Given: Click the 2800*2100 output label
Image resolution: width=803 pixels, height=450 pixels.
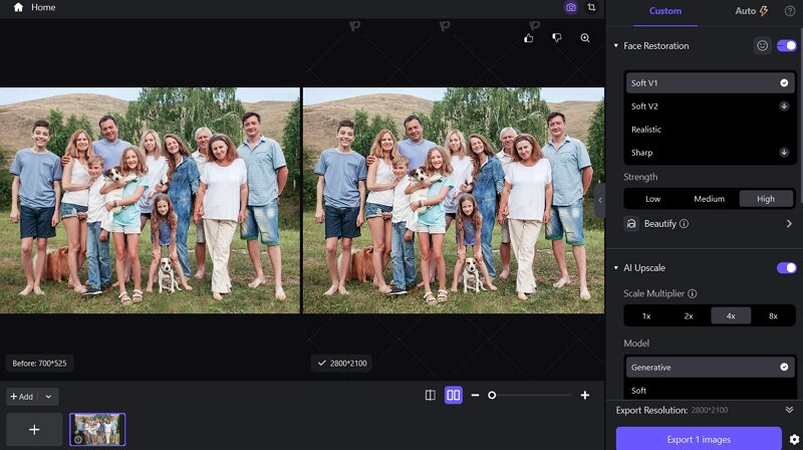Looking at the screenshot, I should pos(342,363).
